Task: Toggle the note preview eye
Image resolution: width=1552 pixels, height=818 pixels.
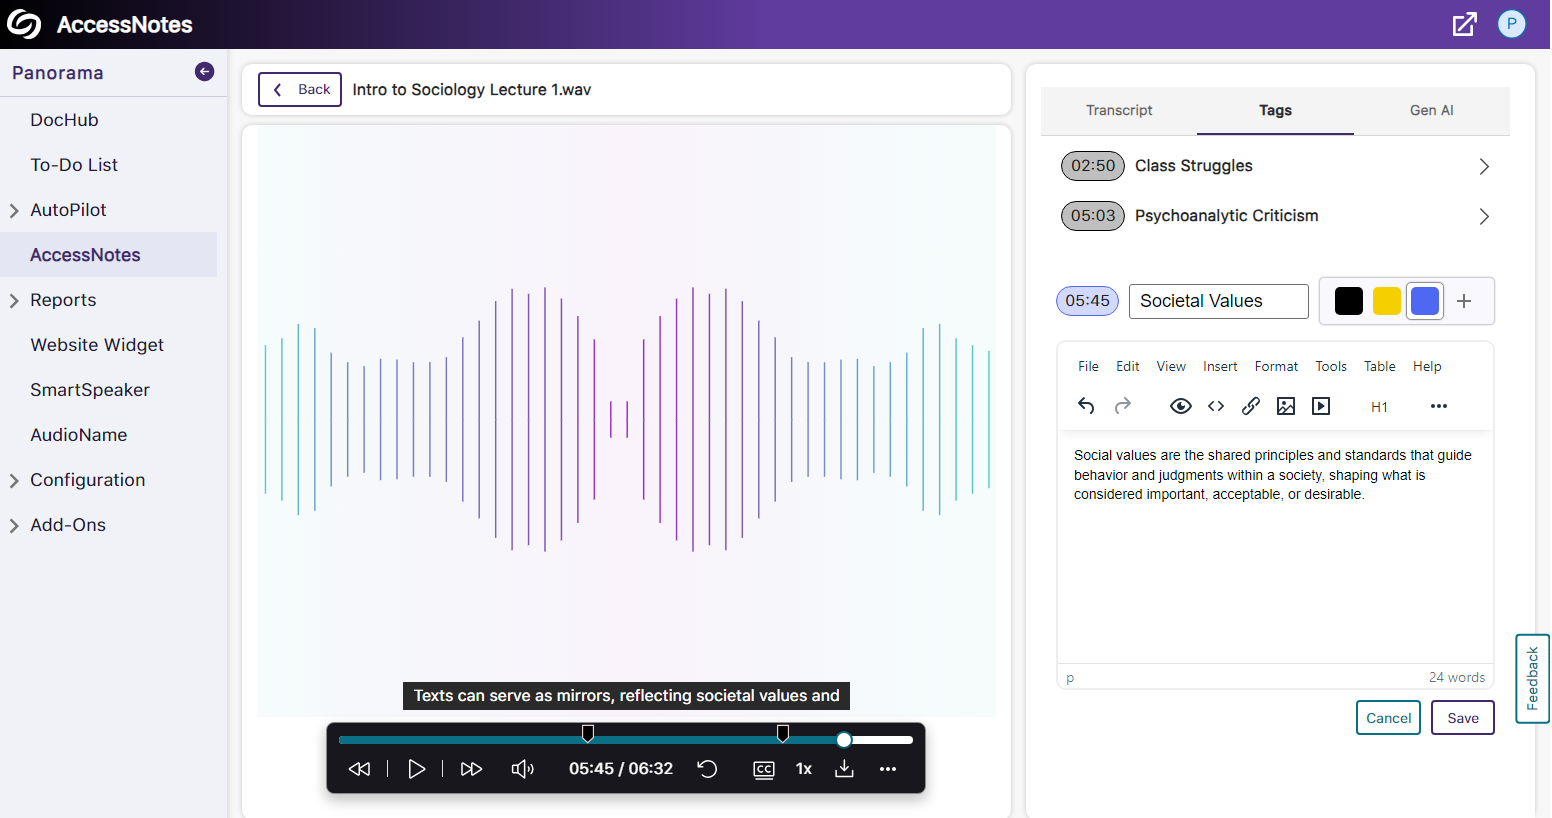Action: (1181, 406)
